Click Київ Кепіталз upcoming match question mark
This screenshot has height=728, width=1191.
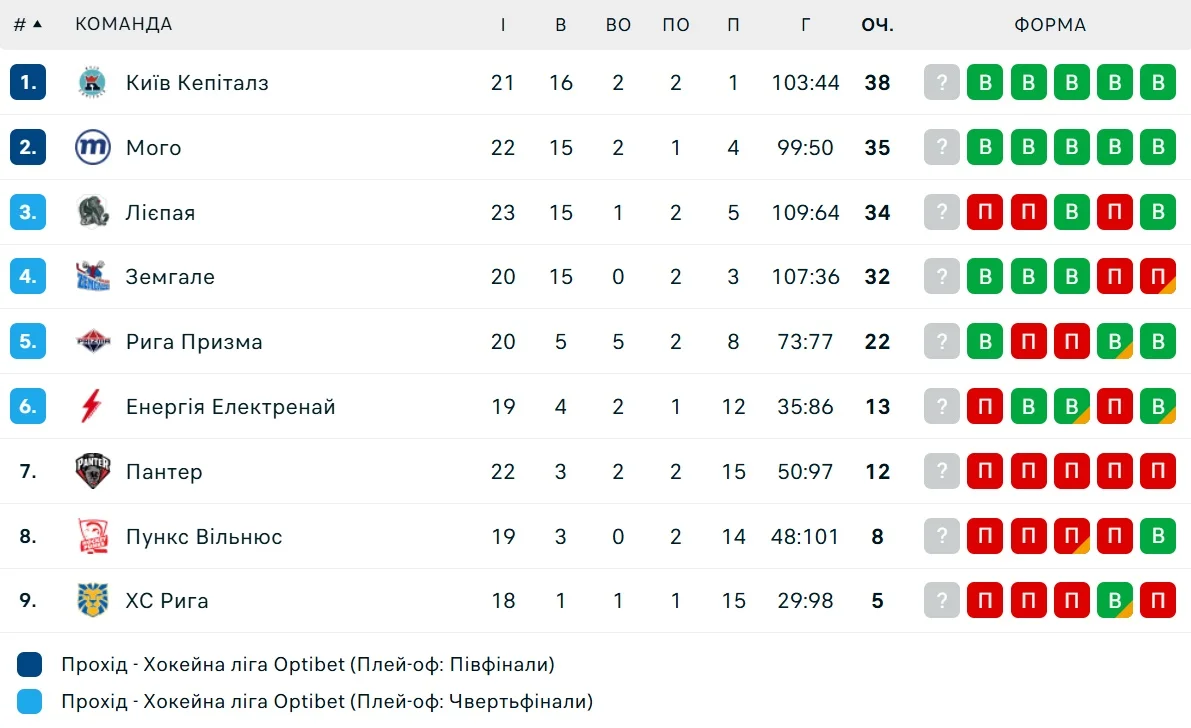click(941, 83)
